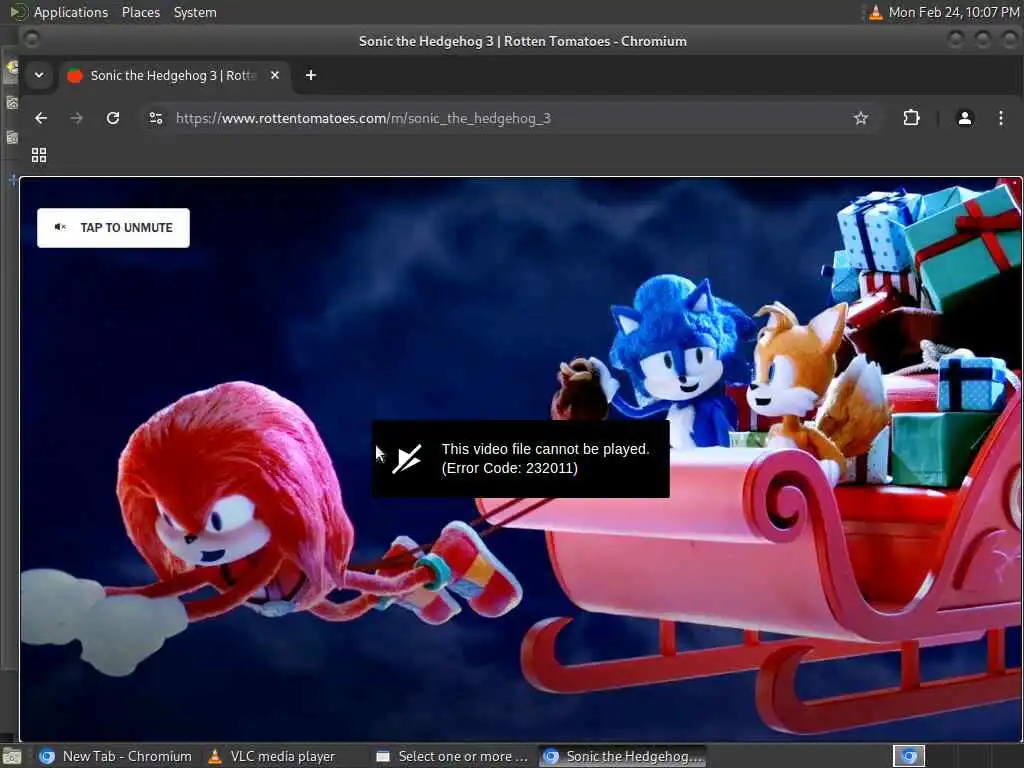The height and width of the screenshot is (768, 1024).
Task: Click the browser forward arrow
Action: tap(76, 118)
